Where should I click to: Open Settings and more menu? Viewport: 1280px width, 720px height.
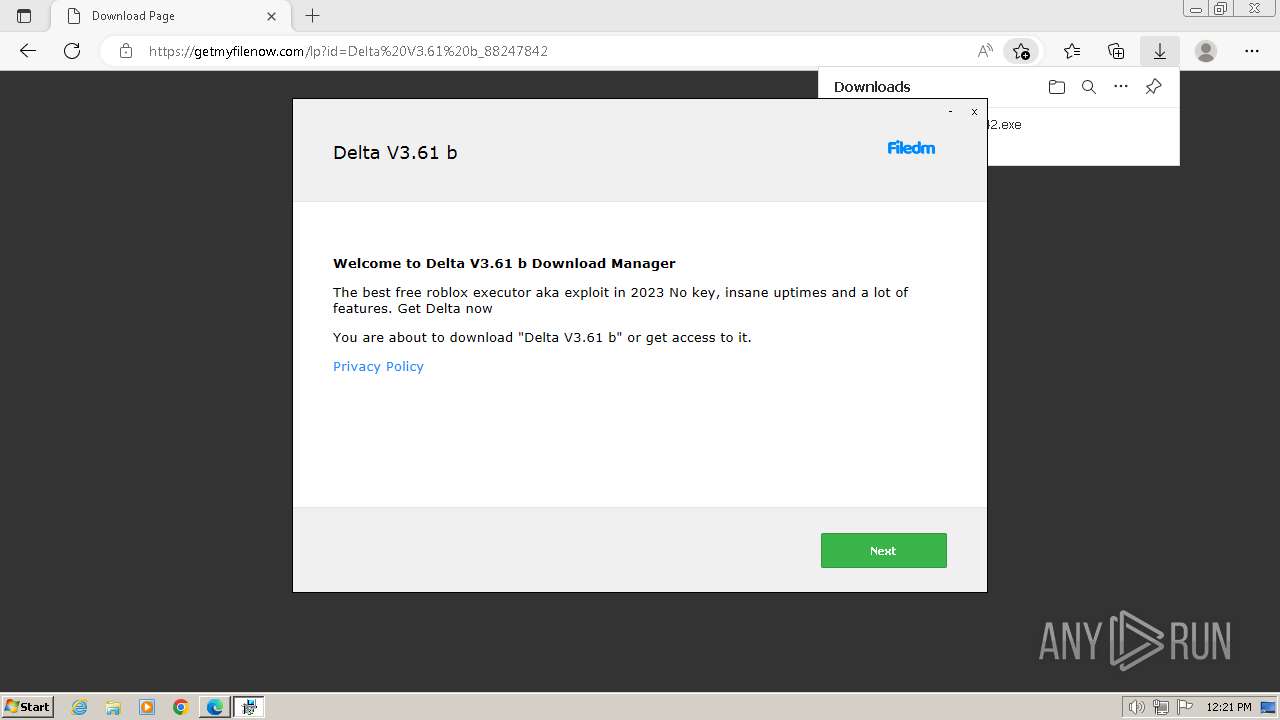click(x=1252, y=51)
